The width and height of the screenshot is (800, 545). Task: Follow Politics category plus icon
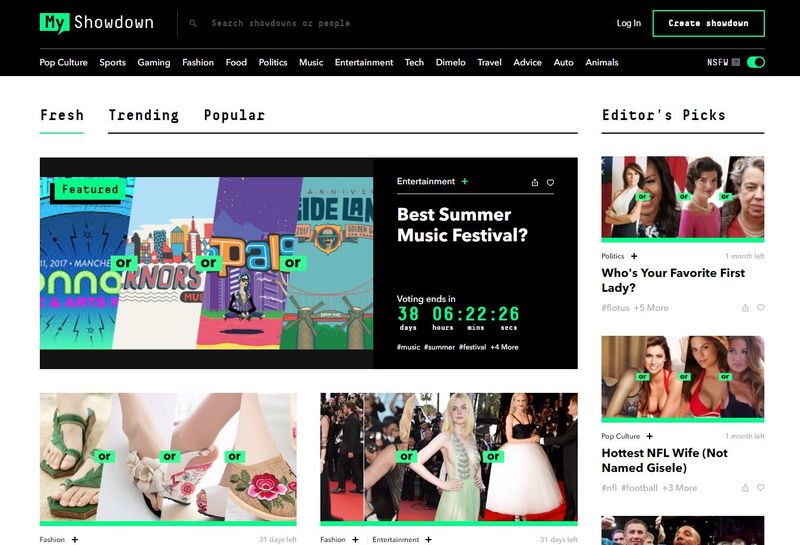634,256
